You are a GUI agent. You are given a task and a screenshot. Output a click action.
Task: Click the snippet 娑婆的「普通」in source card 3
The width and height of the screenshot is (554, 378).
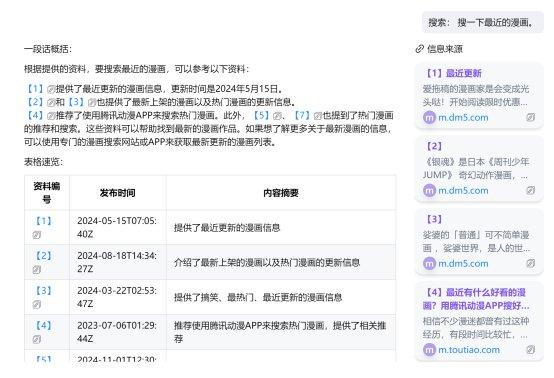[x=476, y=242]
